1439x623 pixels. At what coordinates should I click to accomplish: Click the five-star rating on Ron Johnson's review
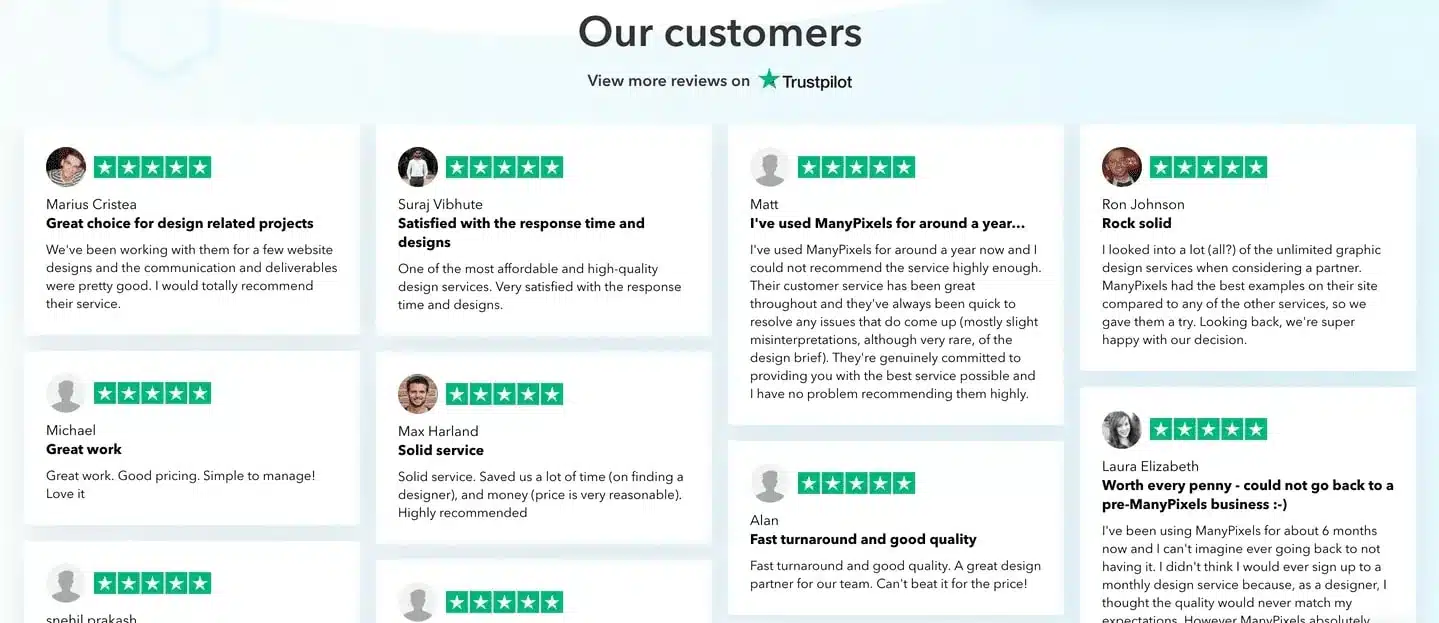pos(1208,167)
